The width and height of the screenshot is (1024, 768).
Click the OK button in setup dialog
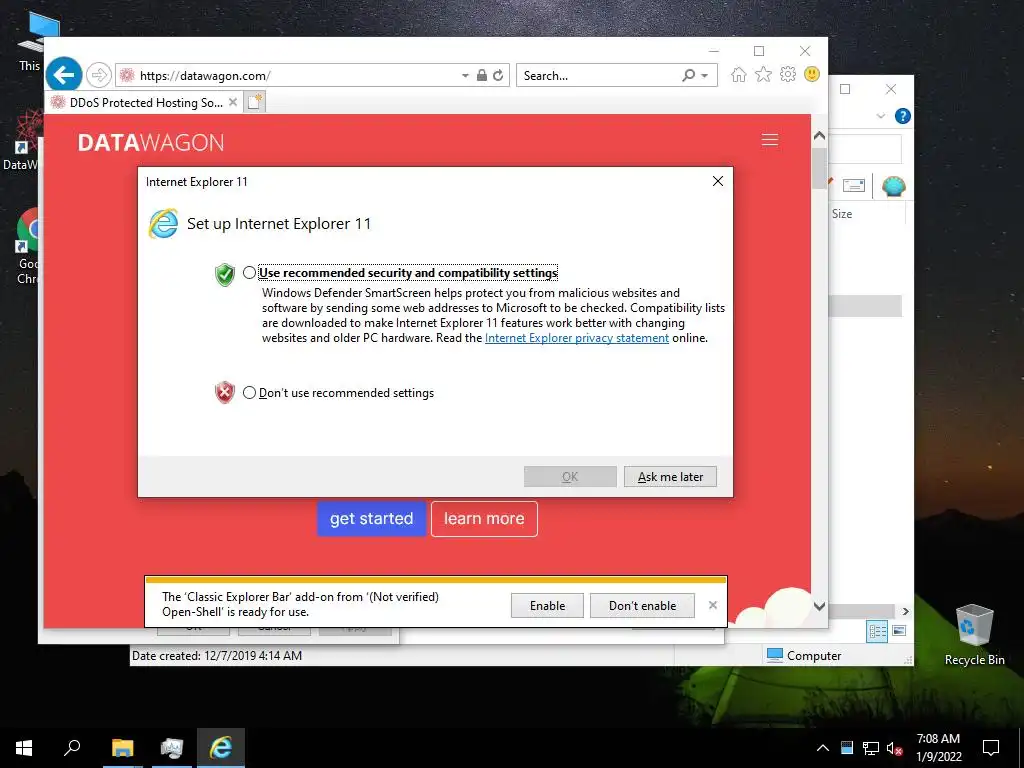pos(570,477)
